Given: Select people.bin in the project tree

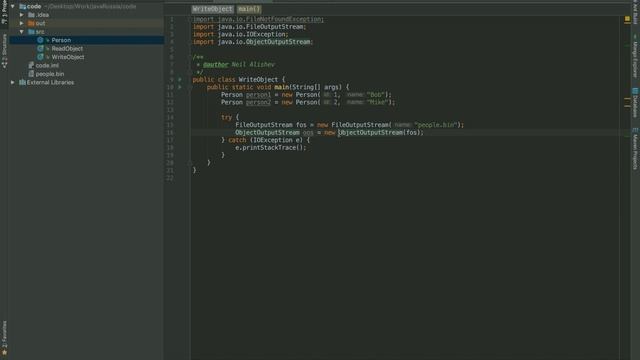Looking at the screenshot, I should [50, 74].
